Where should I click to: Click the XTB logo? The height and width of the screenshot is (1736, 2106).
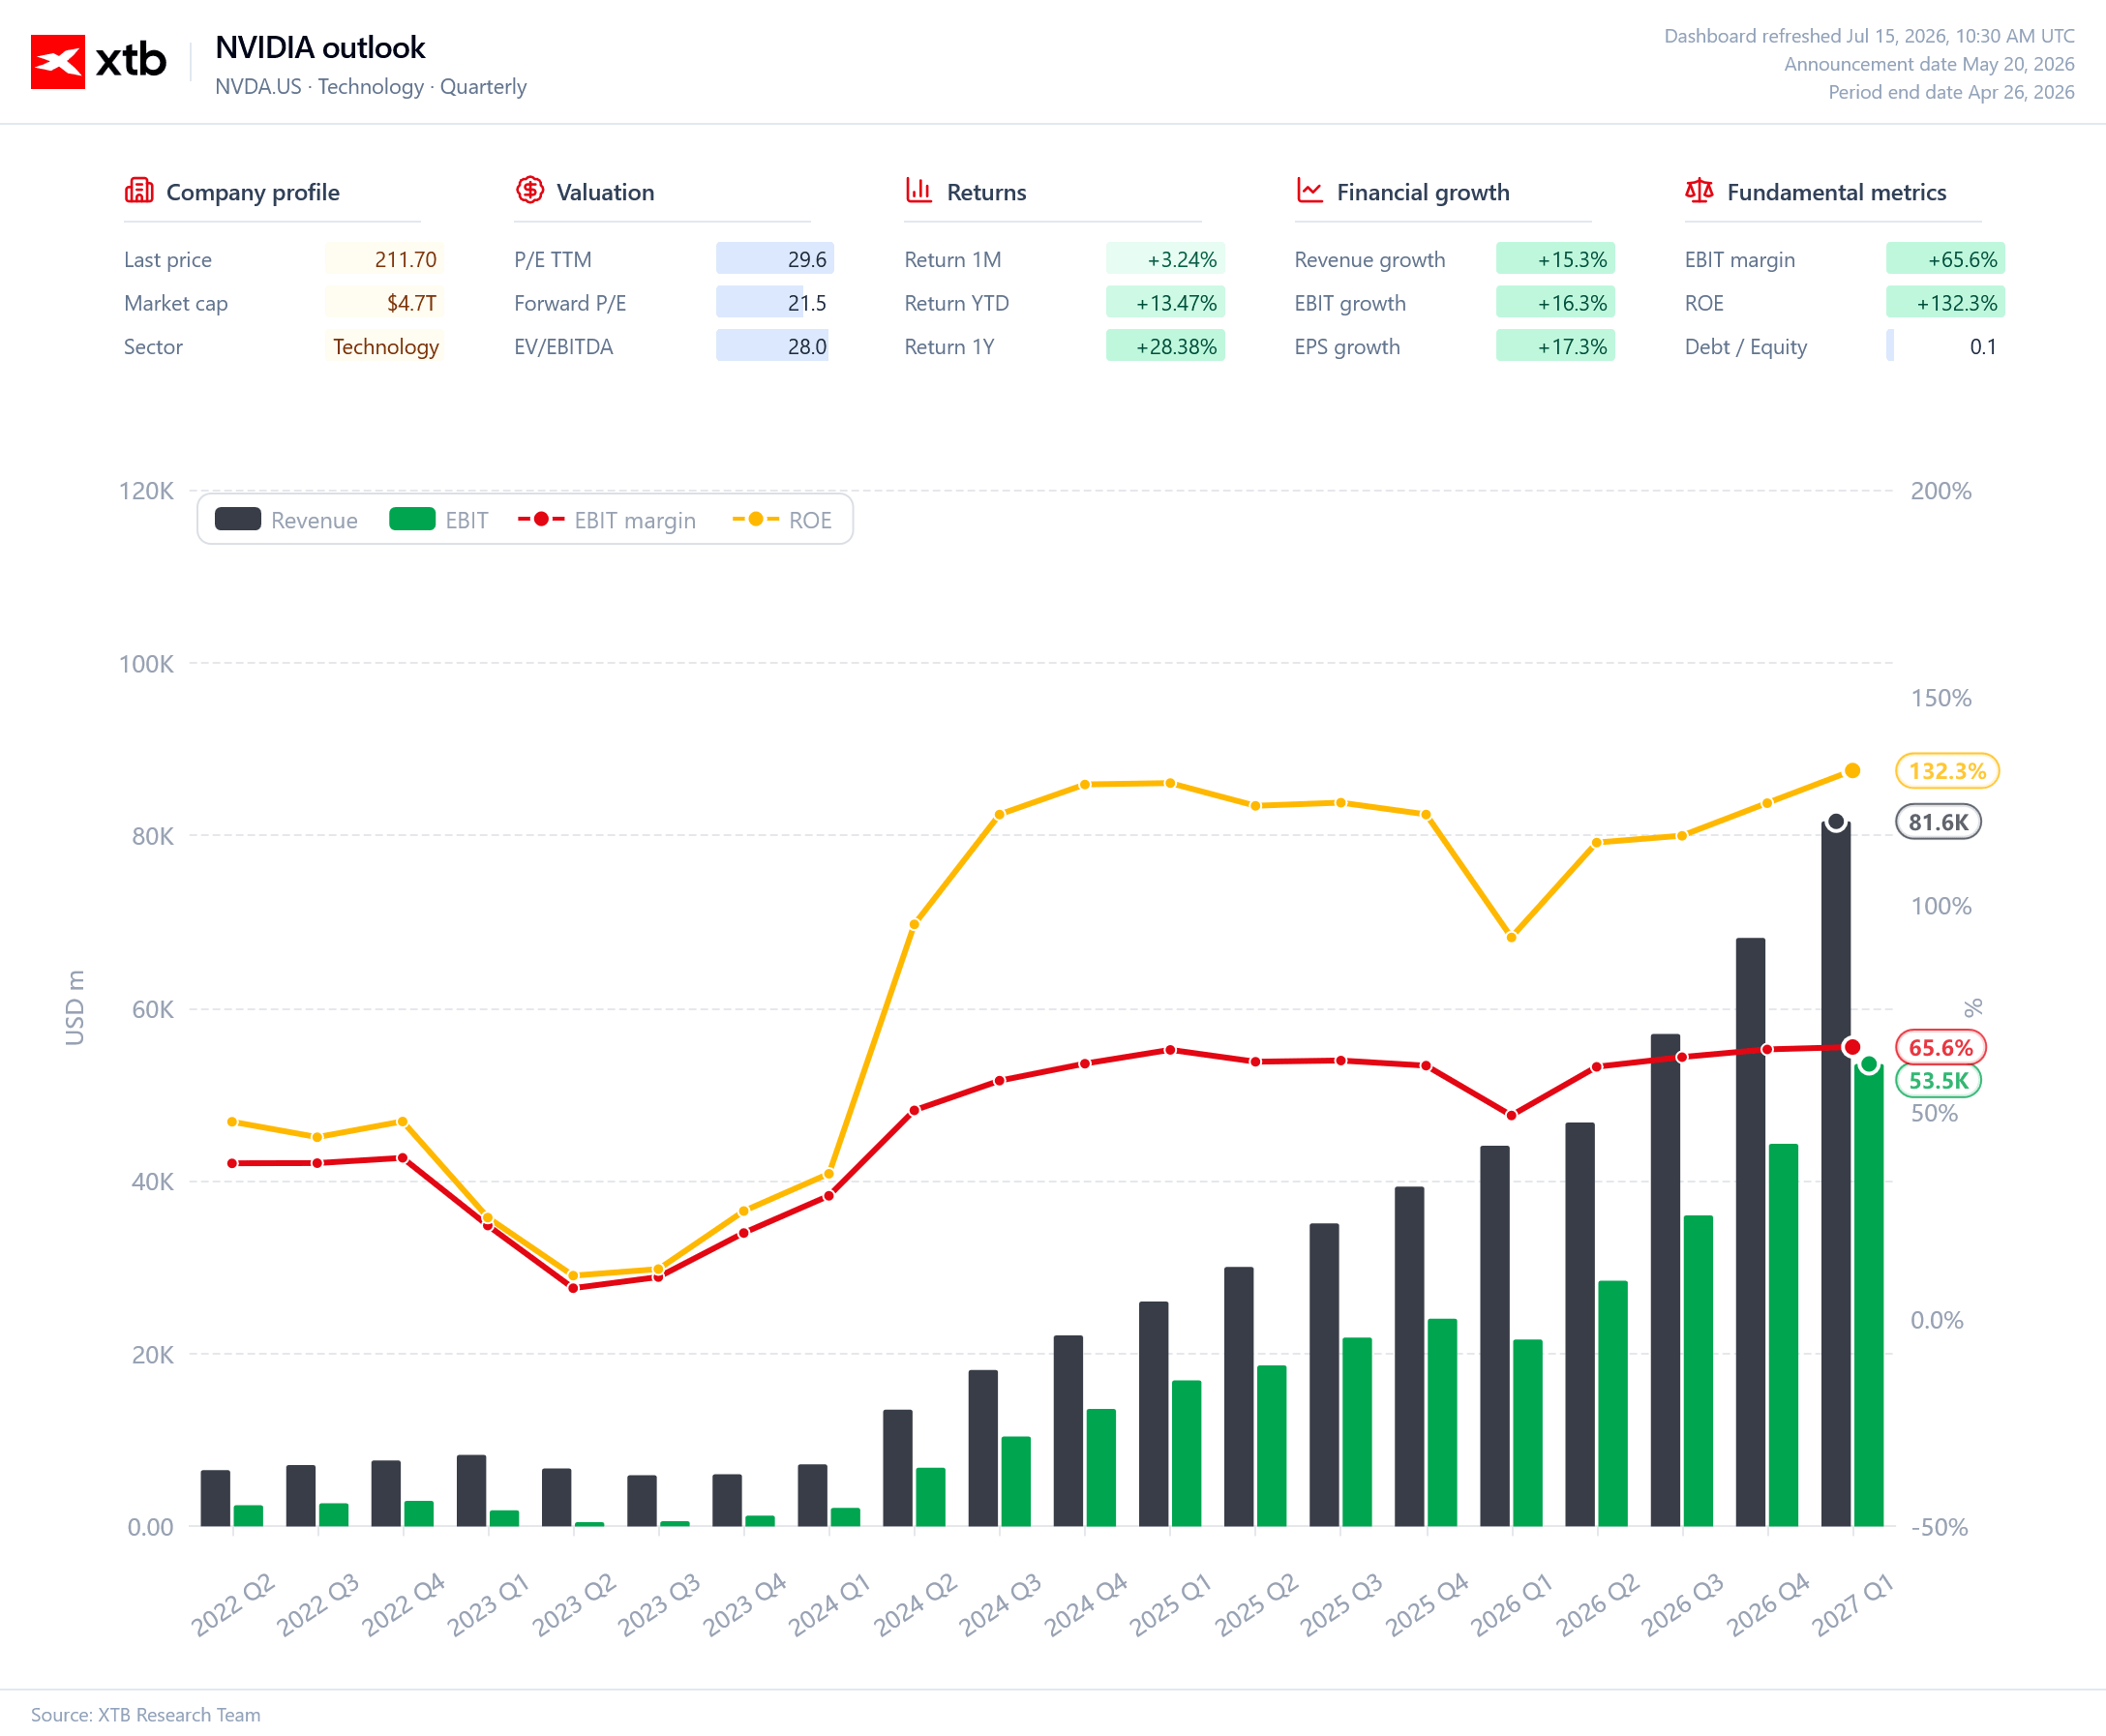98,62
